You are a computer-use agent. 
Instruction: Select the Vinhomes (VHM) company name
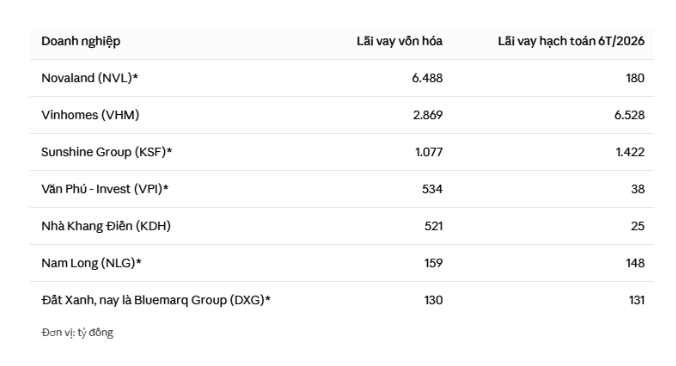tap(90, 115)
